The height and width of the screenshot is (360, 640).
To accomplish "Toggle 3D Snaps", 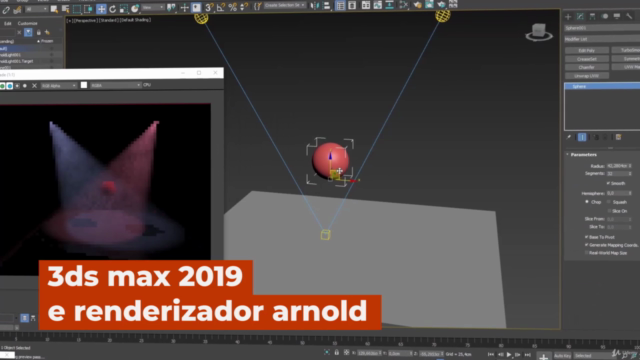I will [209, 7].
